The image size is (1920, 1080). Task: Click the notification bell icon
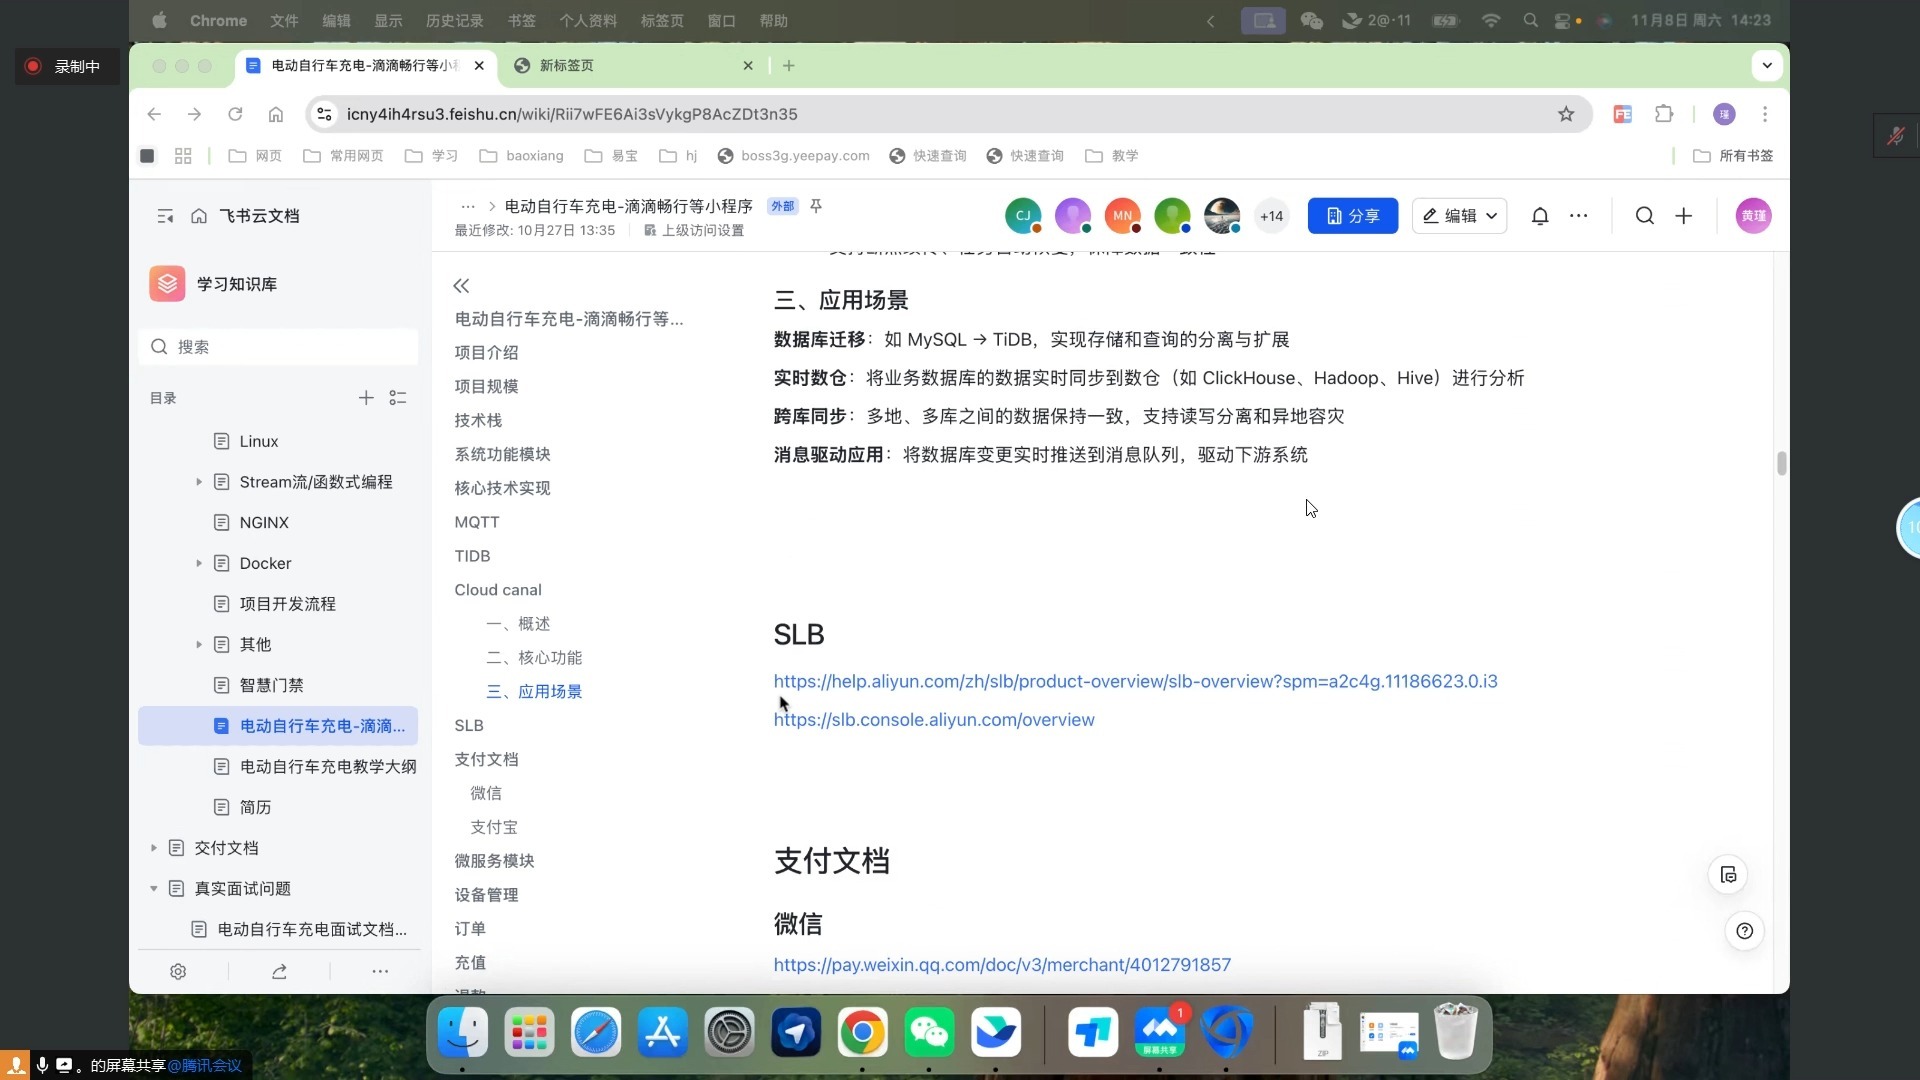click(x=1540, y=216)
